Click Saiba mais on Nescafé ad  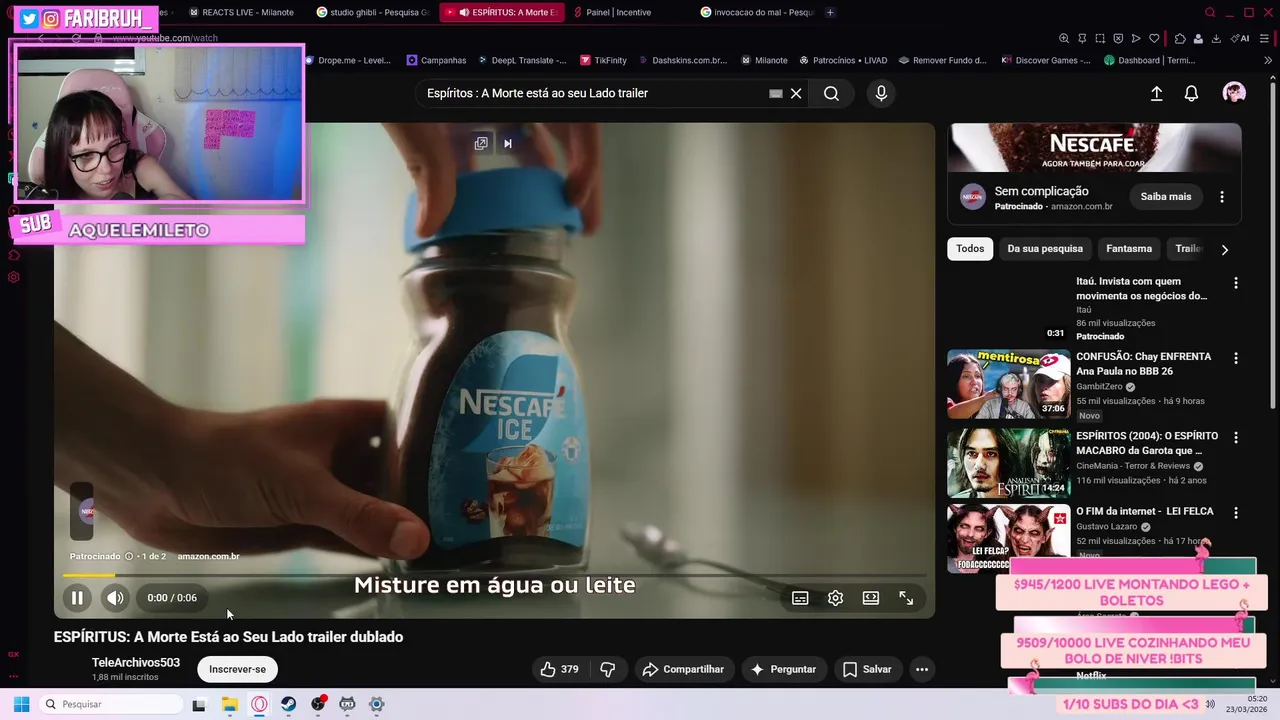[x=1166, y=197]
